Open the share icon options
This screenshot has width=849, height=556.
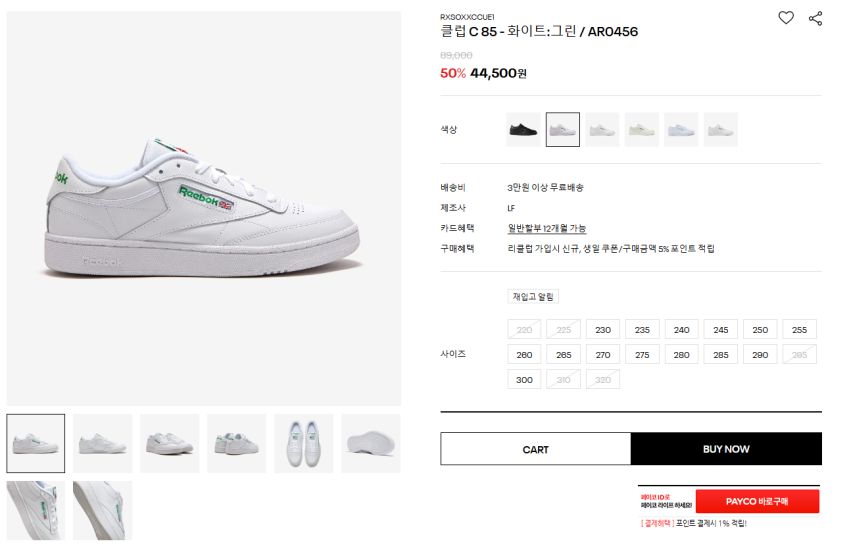click(x=815, y=18)
